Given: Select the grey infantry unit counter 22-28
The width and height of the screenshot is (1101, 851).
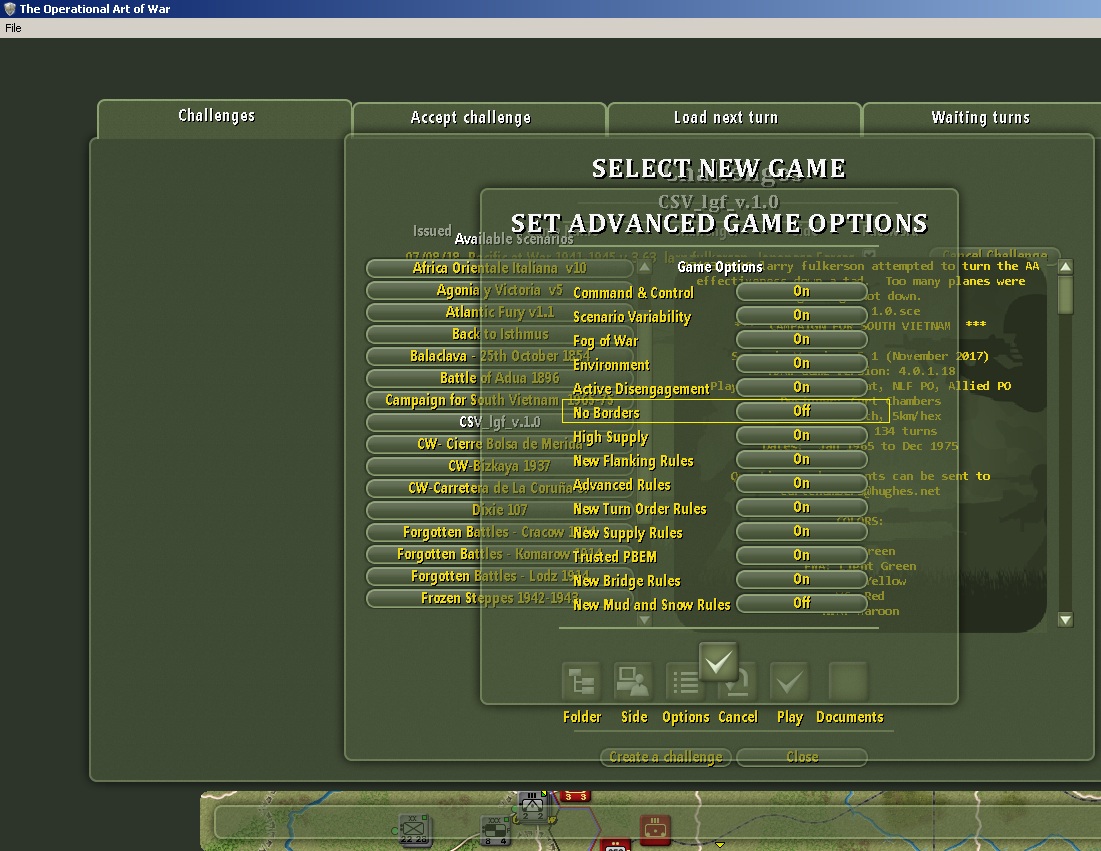Looking at the screenshot, I should [x=414, y=830].
